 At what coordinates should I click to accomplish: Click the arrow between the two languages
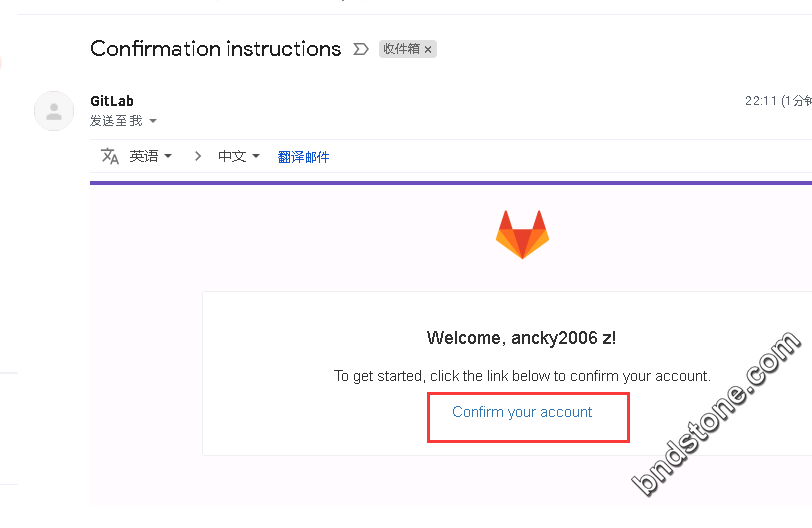pos(198,156)
